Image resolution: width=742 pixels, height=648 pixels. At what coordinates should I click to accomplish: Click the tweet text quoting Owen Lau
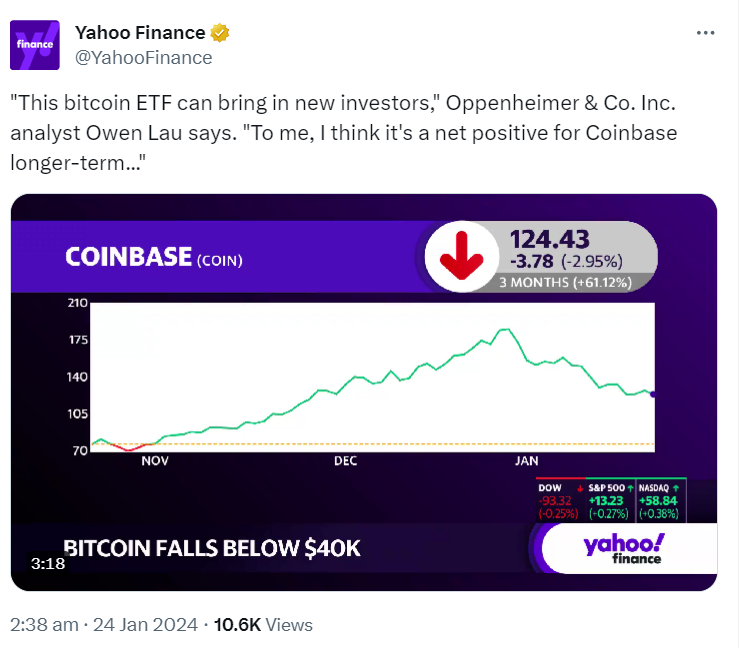pyautogui.click(x=344, y=133)
